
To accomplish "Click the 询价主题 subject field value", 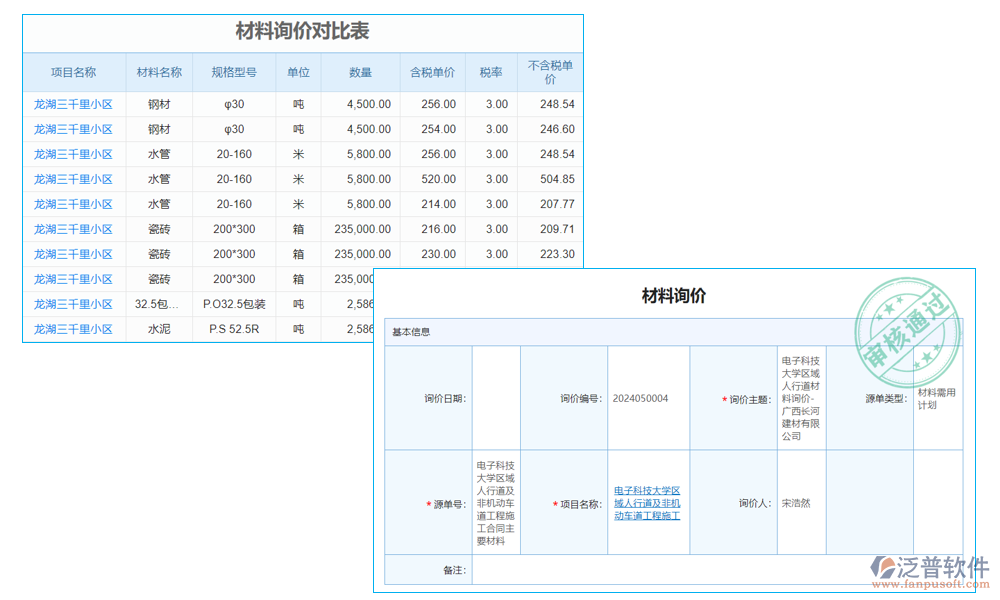I will pyautogui.click(x=799, y=397).
